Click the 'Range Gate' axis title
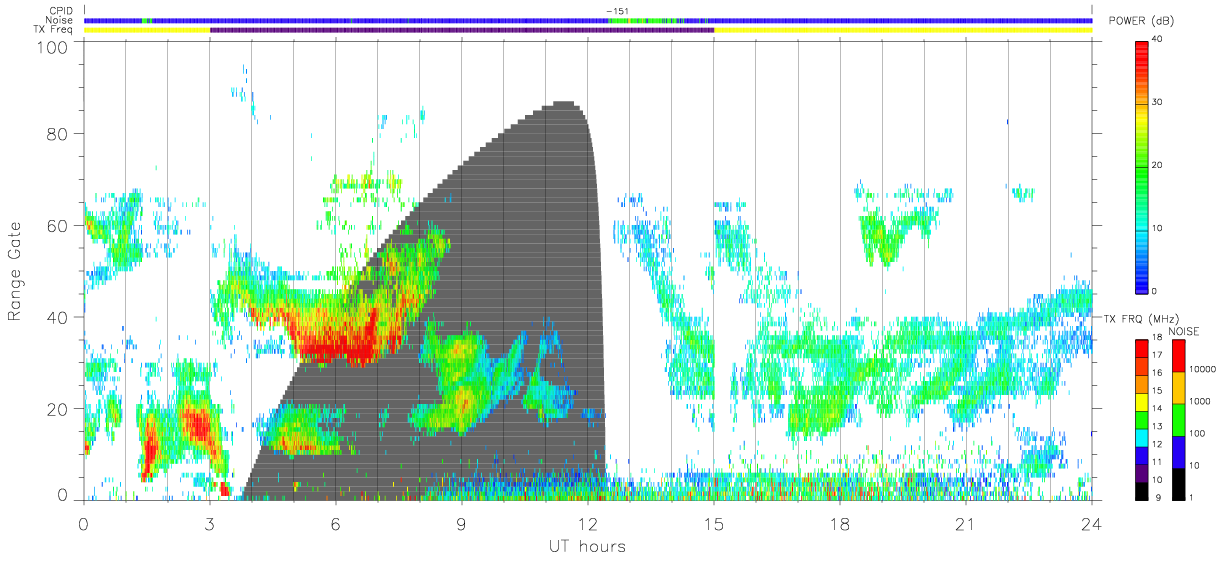The width and height of the screenshot is (1228, 567). coord(16,271)
